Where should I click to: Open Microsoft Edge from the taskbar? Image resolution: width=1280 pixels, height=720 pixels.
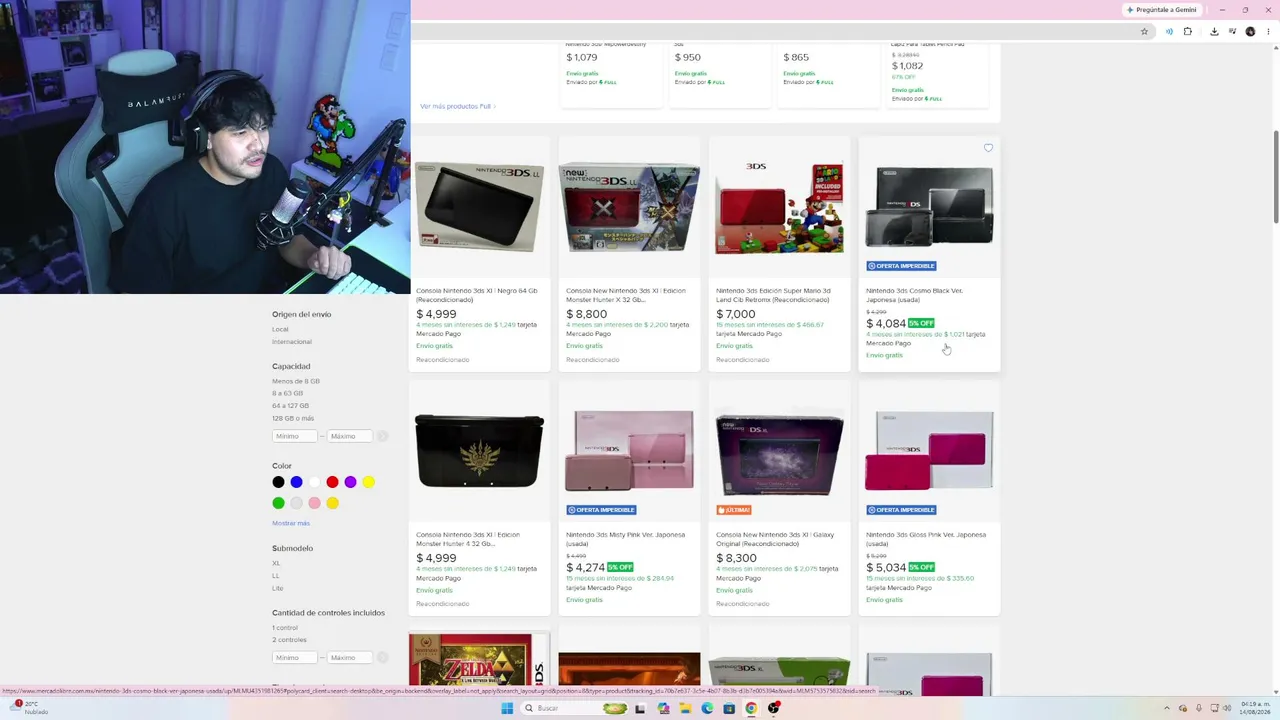[x=707, y=708]
